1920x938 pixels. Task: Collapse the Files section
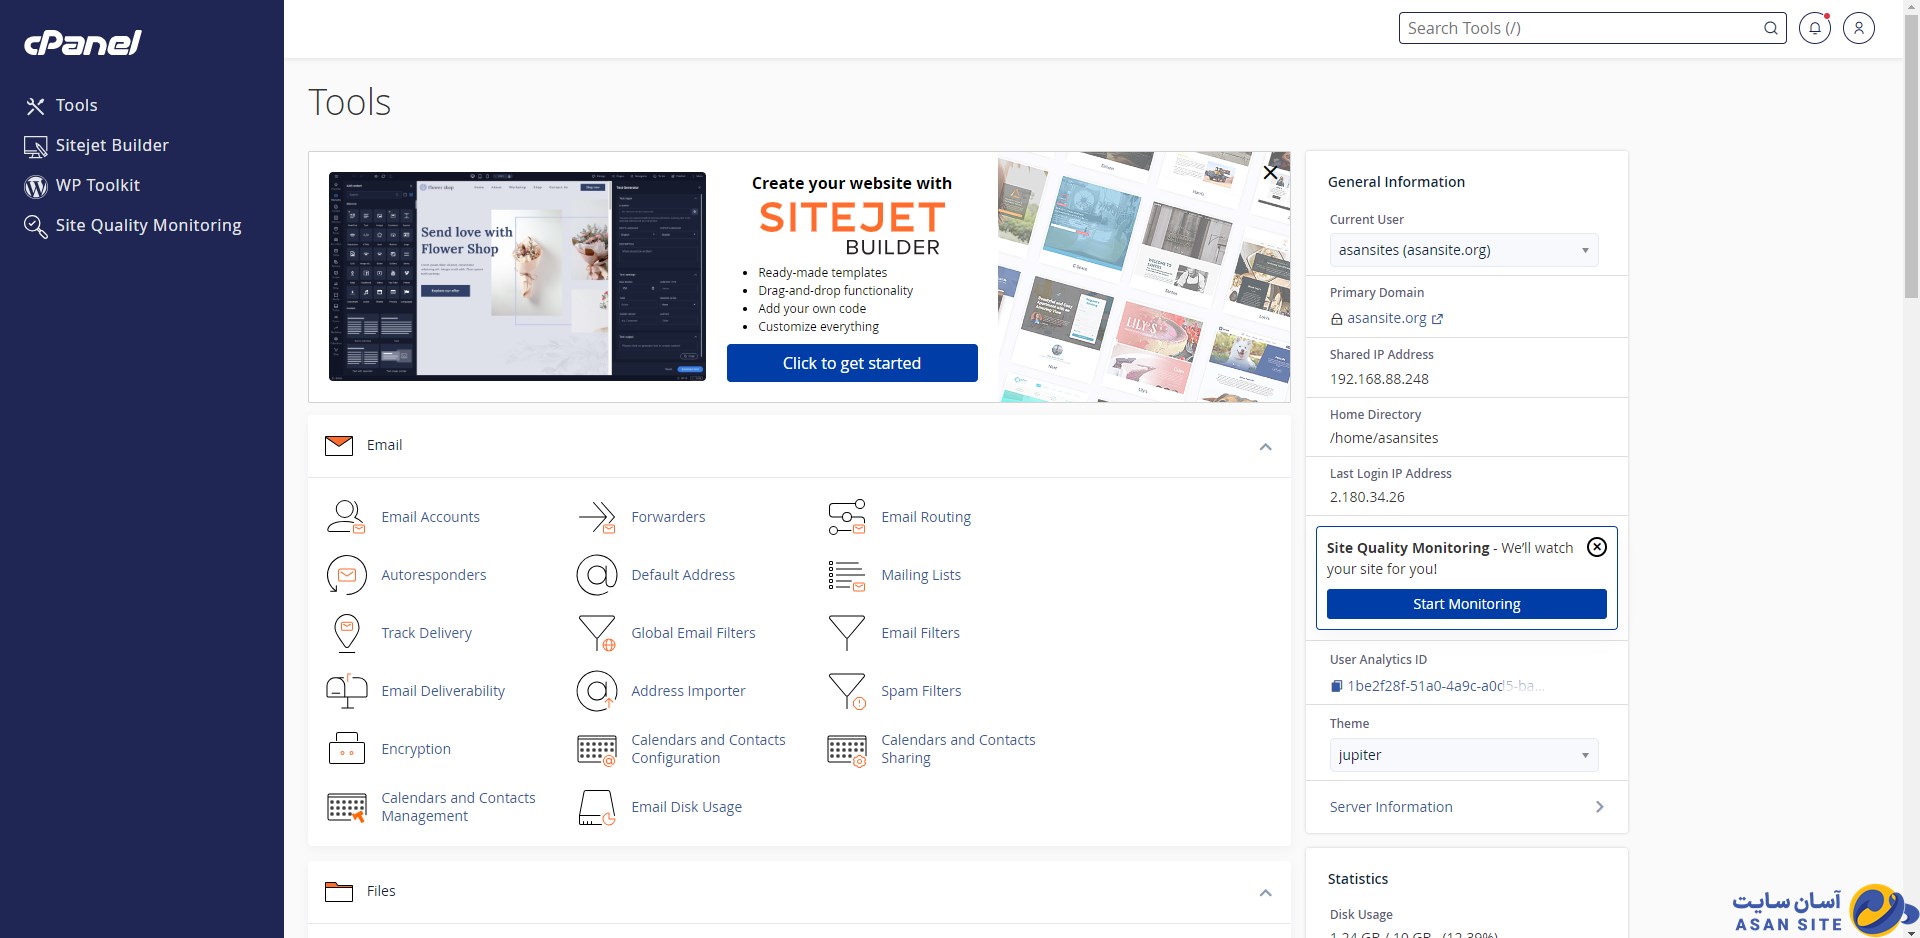[x=1265, y=892]
